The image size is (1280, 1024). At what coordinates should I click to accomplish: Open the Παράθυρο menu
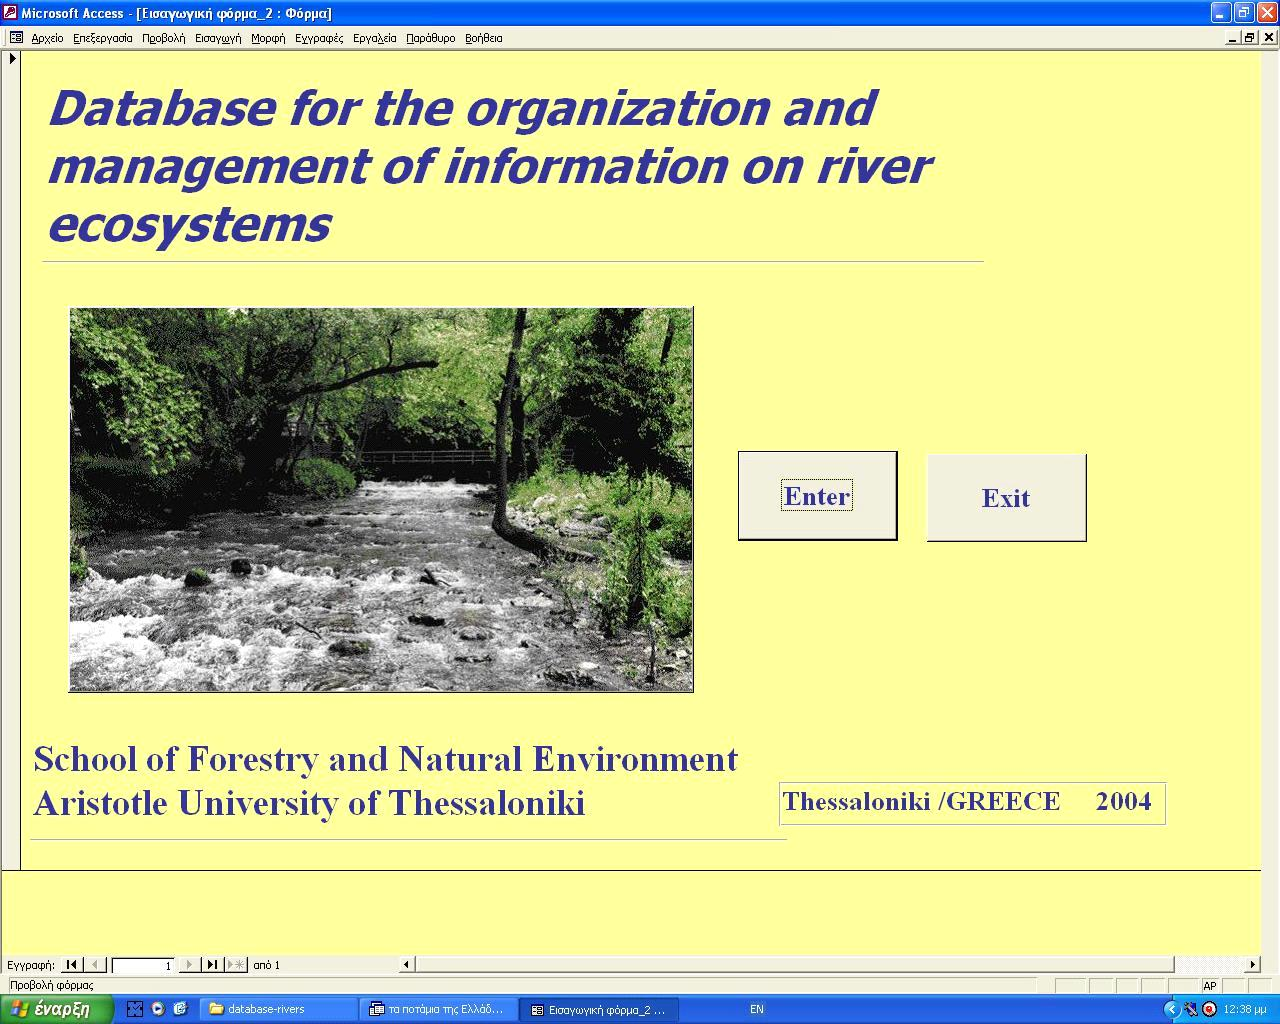click(430, 38)
